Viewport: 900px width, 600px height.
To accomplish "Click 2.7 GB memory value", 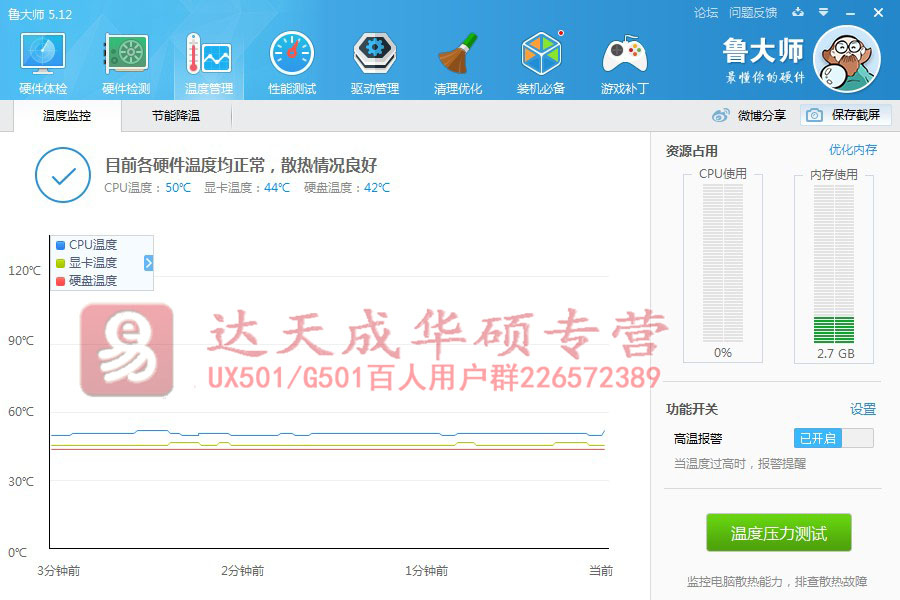I will (836, 354).
